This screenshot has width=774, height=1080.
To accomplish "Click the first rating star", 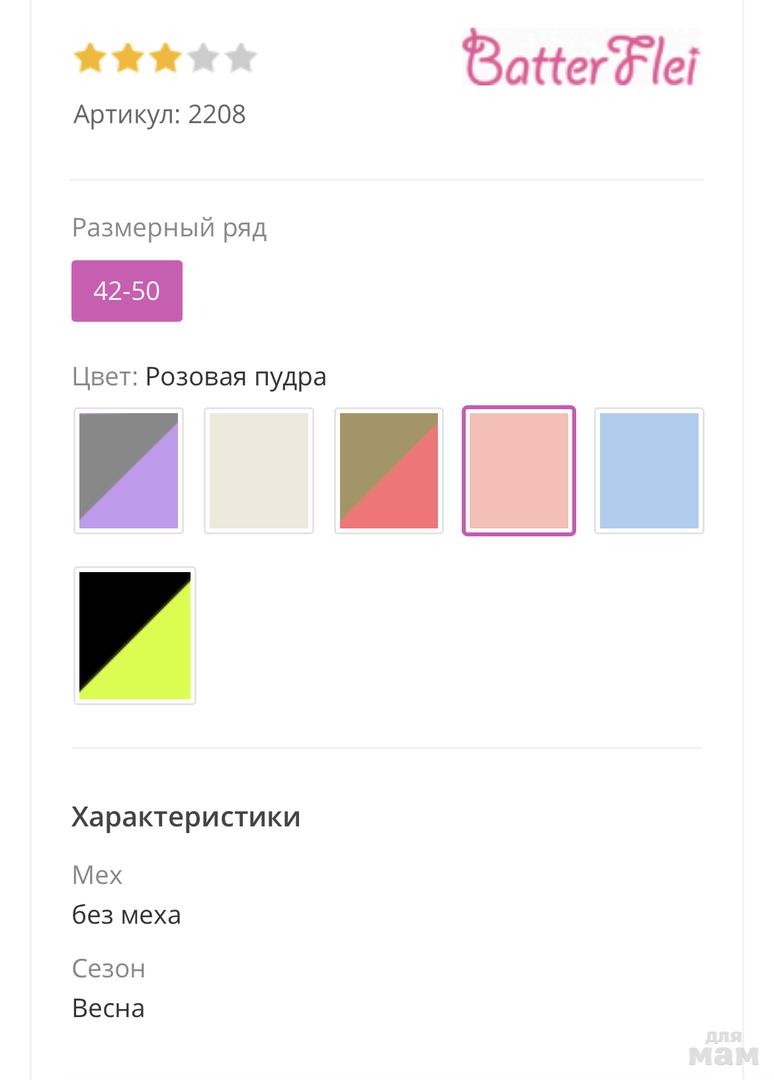I will [90, 58].
